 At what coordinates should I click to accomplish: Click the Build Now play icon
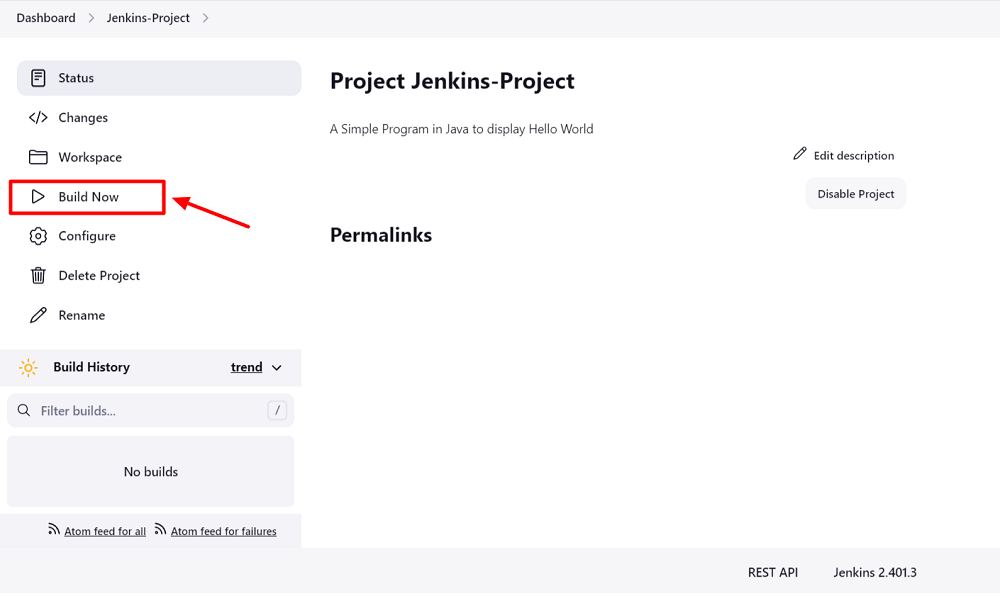(x=38, y=197)
